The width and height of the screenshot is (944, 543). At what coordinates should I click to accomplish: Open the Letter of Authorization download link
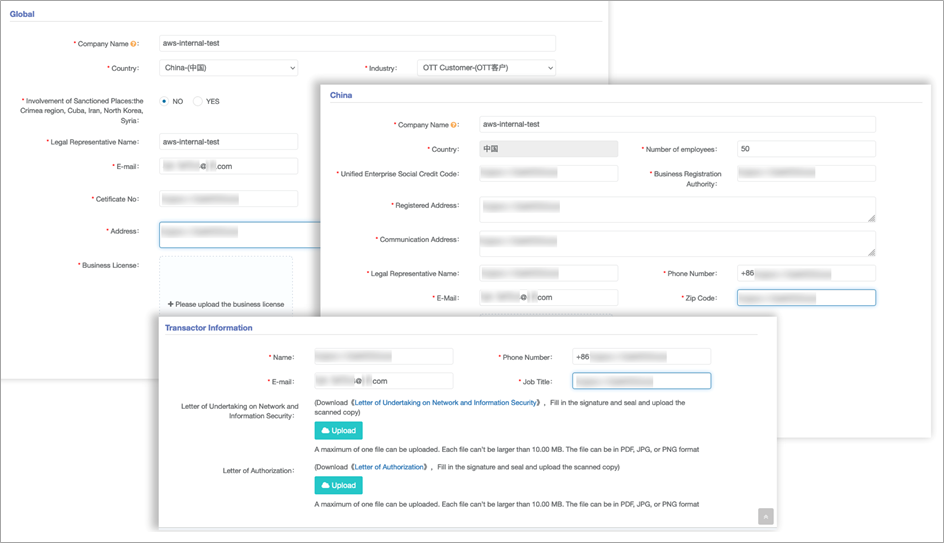[389, 467]
